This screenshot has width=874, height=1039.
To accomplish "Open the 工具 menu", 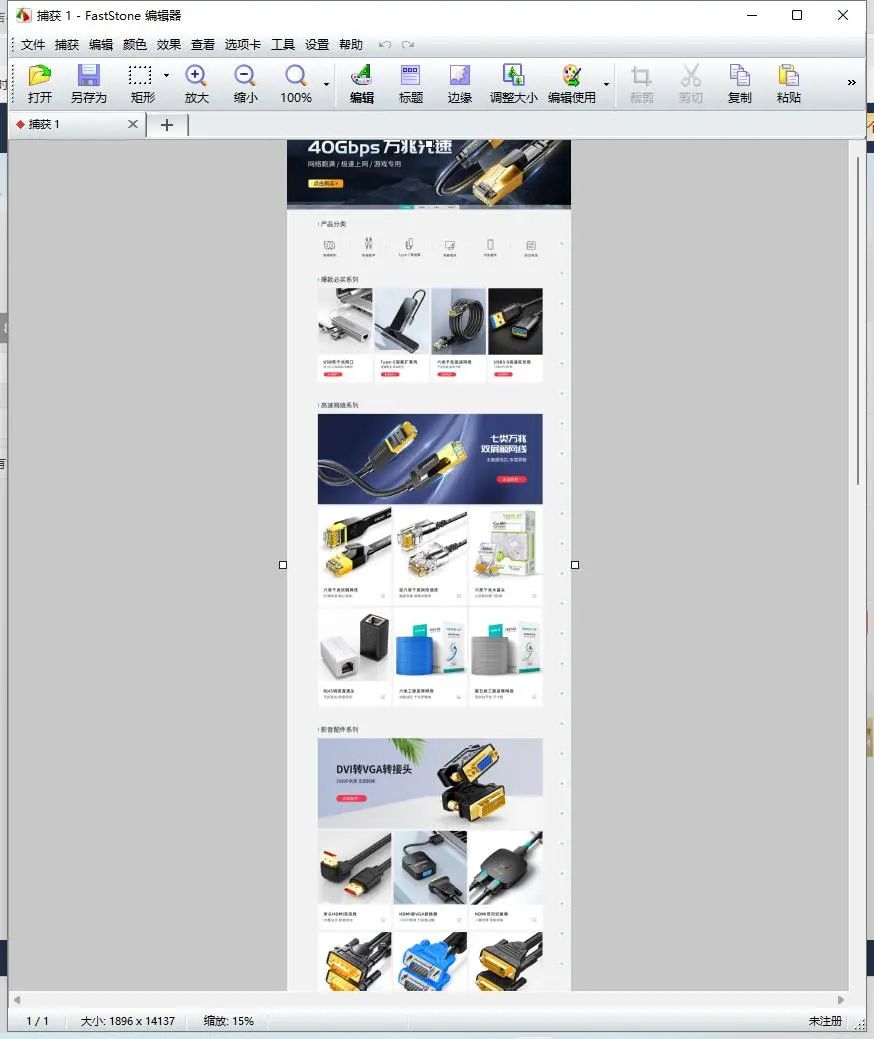I will pos(283,44).
